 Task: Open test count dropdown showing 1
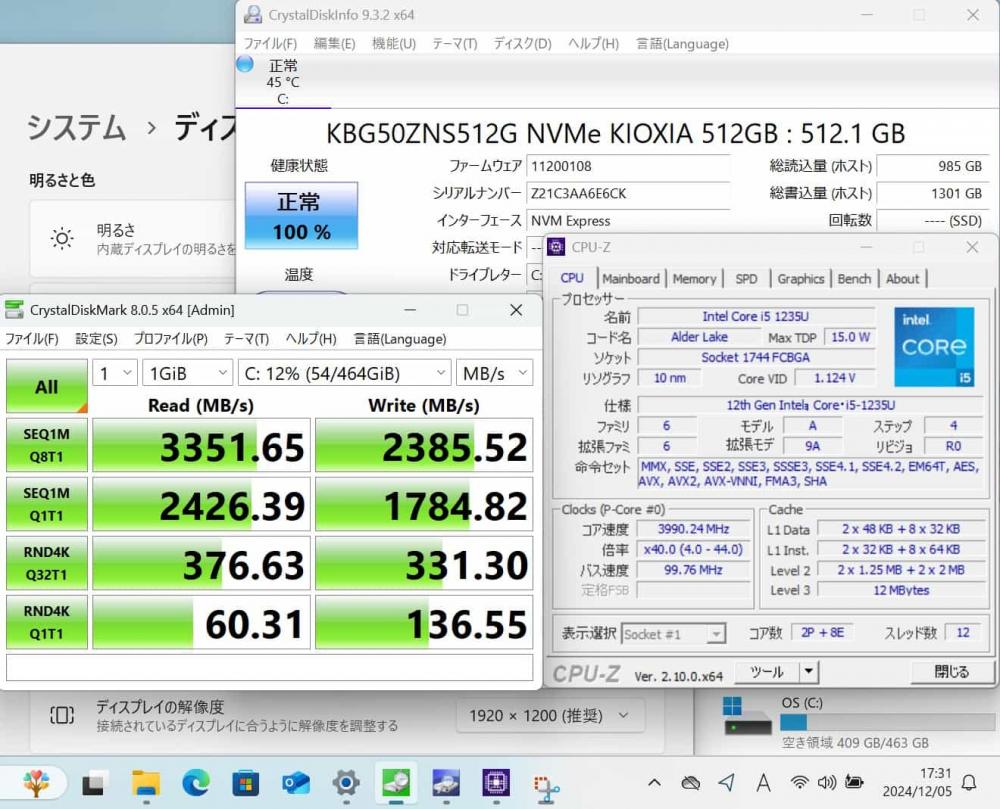pyautogui.click(x=115, y=373)
